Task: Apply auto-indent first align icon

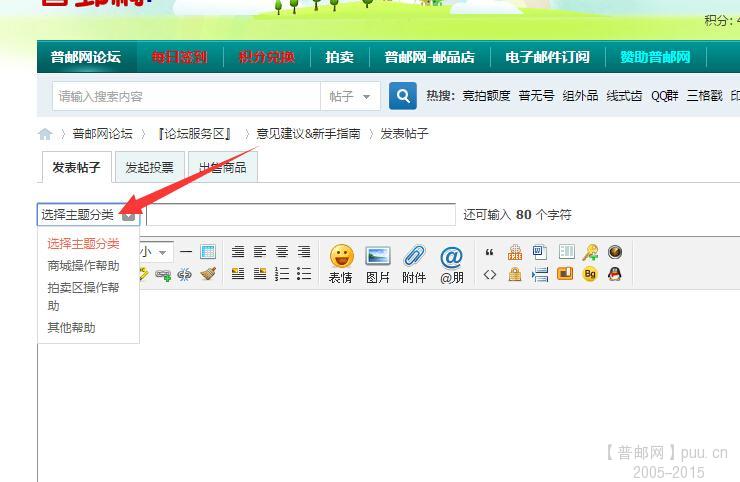Action: point(238,252)
